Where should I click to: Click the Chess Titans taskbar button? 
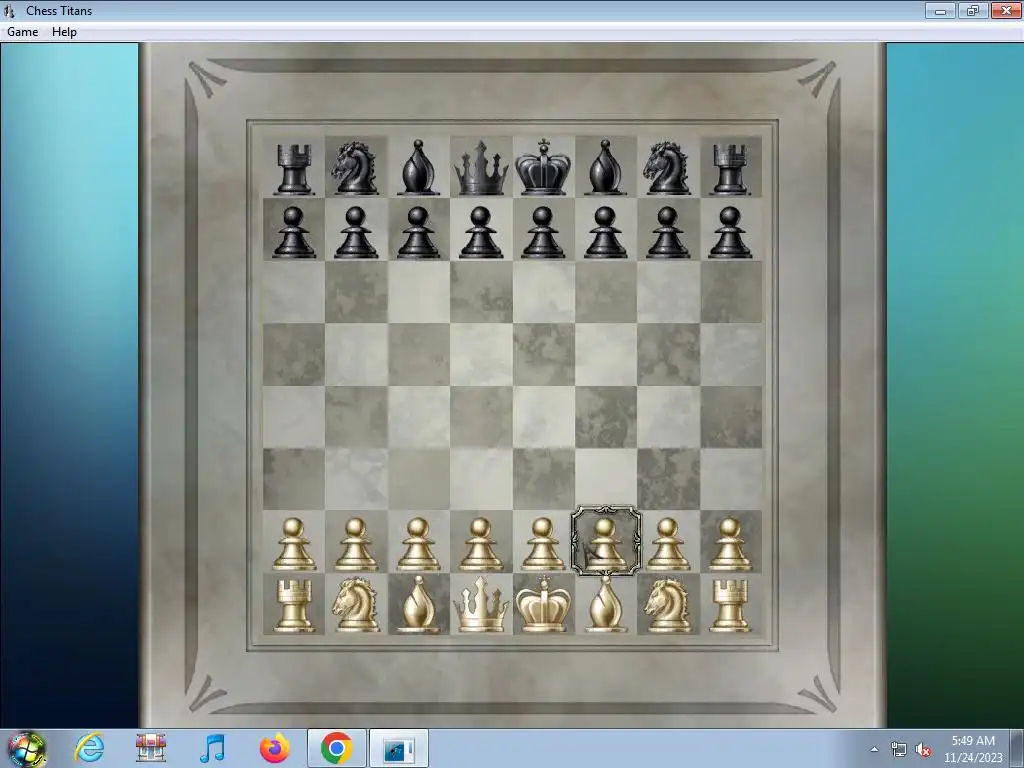(x=398, y=748)
